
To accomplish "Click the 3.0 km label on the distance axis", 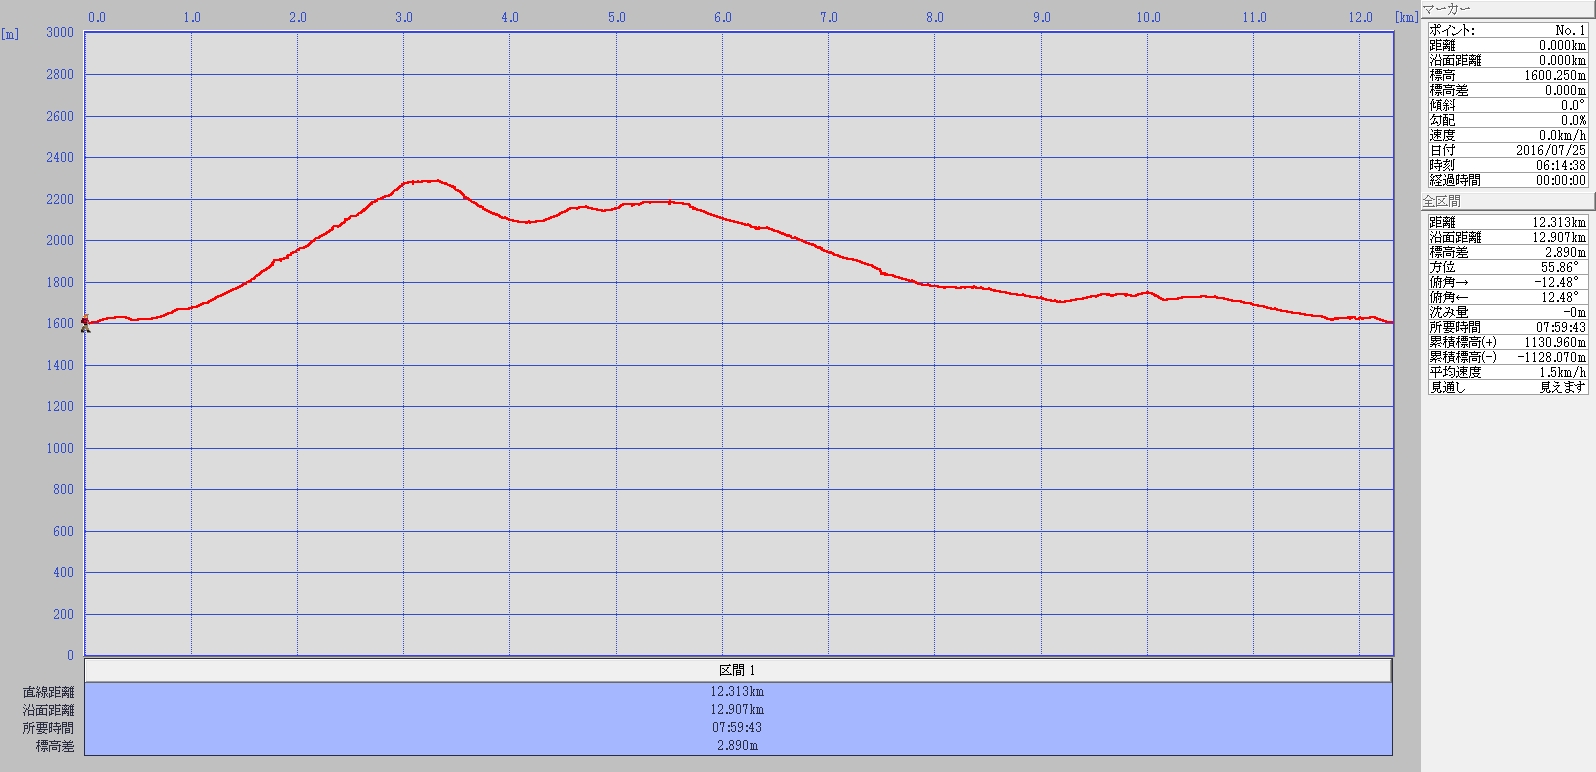I will coord(404,17).
